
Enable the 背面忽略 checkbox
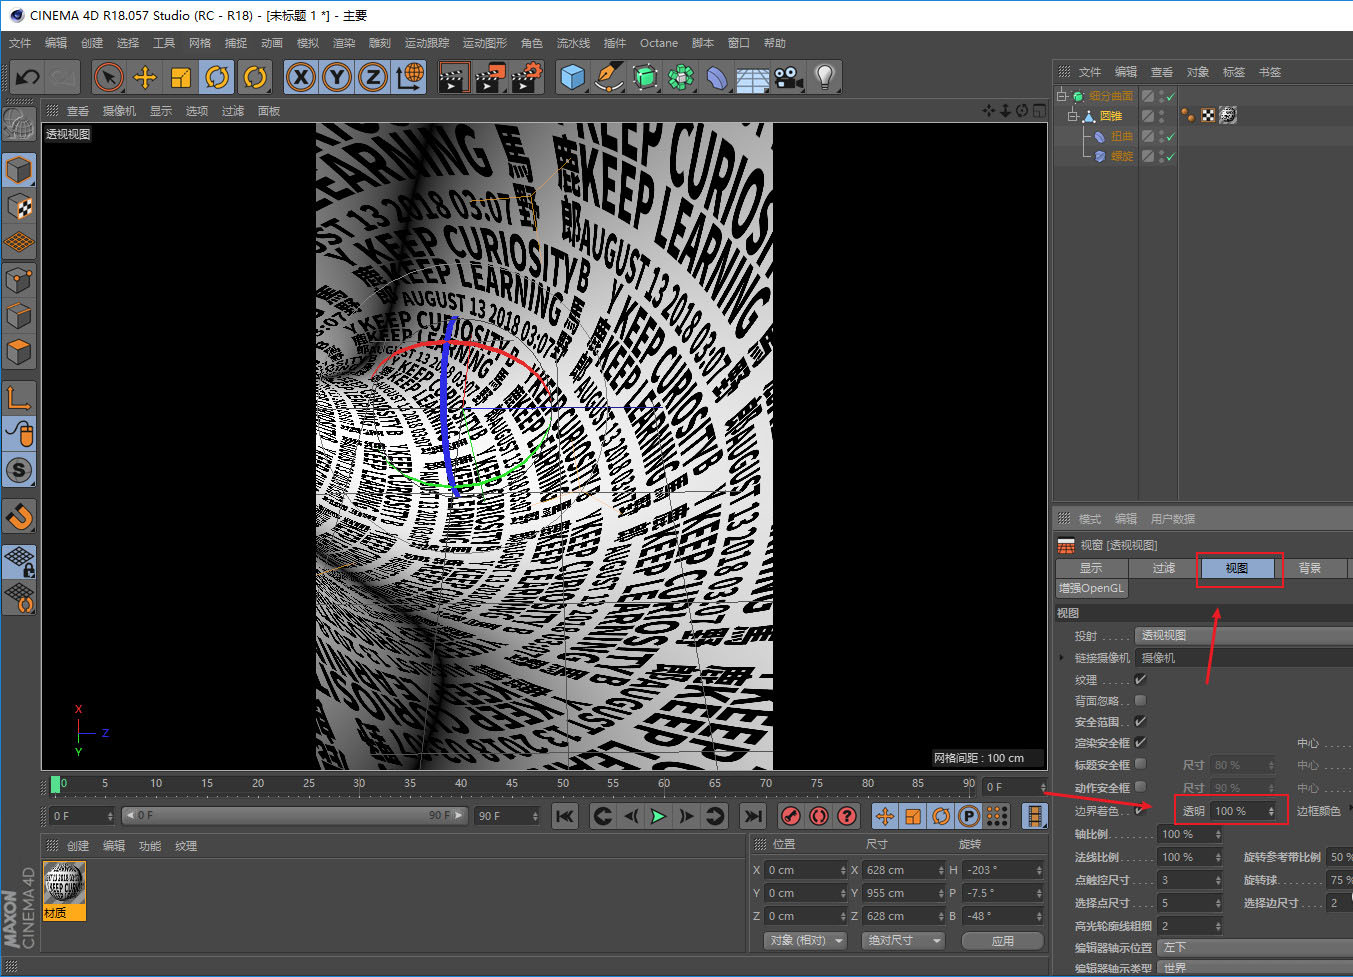[x=1140, y=700]
